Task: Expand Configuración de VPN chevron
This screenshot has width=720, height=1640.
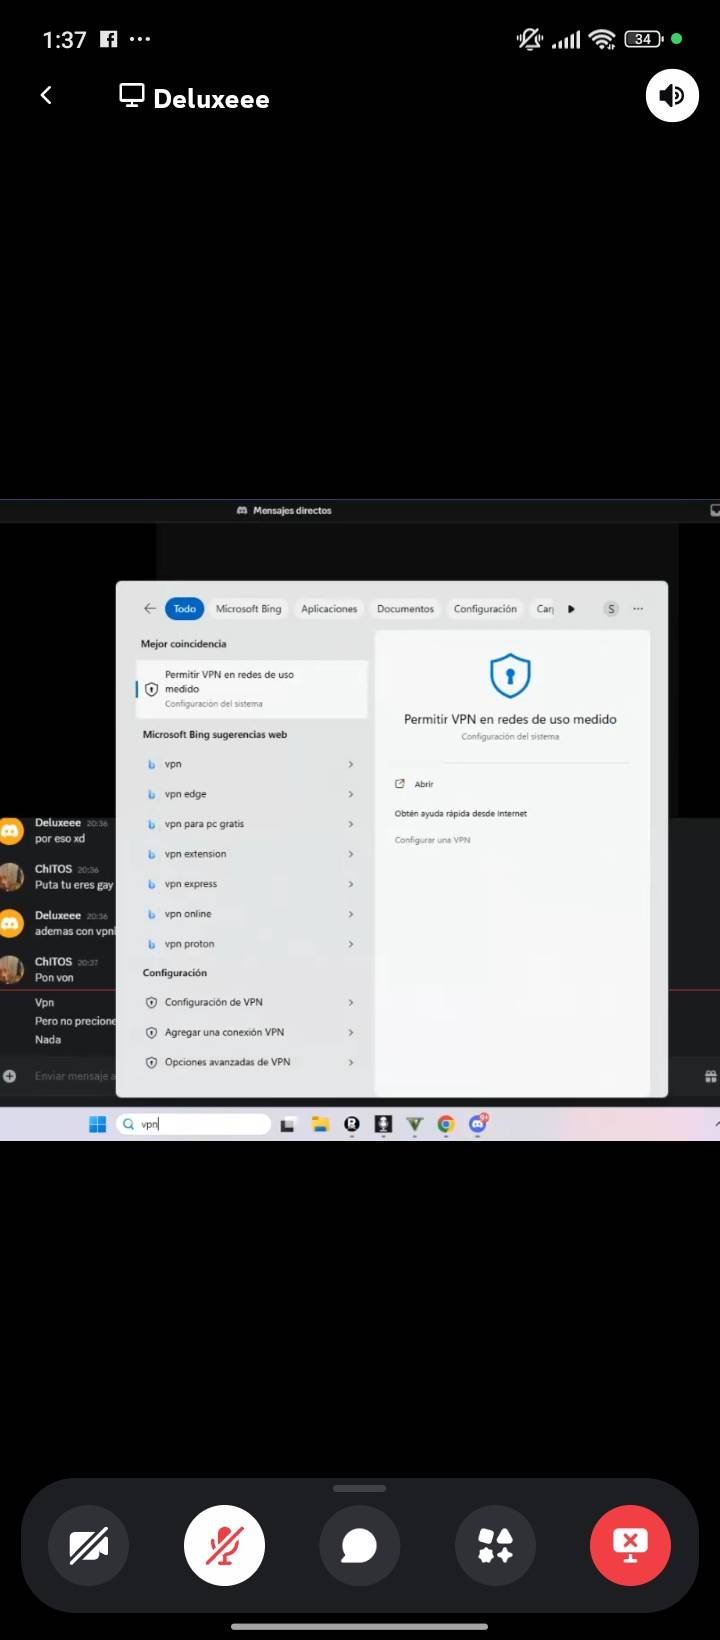Action: coord(351,1002)
